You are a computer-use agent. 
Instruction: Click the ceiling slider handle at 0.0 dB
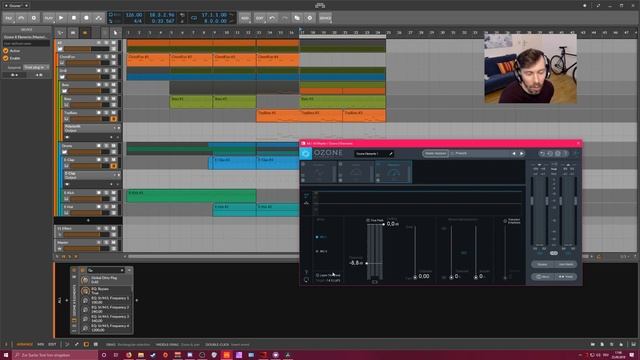(x=383, y=224)
